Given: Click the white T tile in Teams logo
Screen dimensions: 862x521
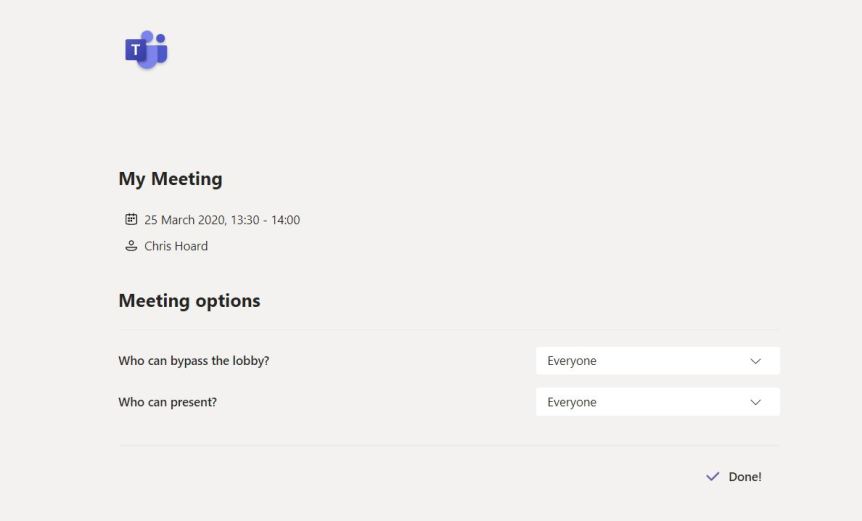Looking at the screenshot, I should [135, 51].
